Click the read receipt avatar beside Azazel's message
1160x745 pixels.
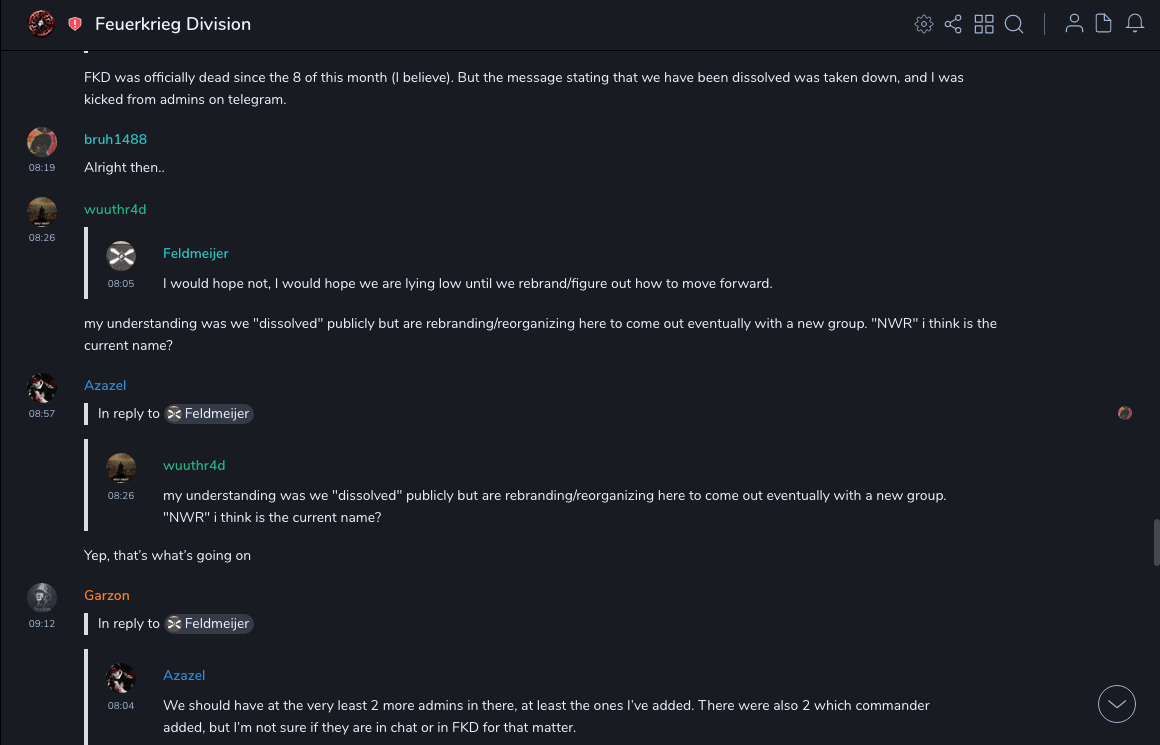[1125, 413]
